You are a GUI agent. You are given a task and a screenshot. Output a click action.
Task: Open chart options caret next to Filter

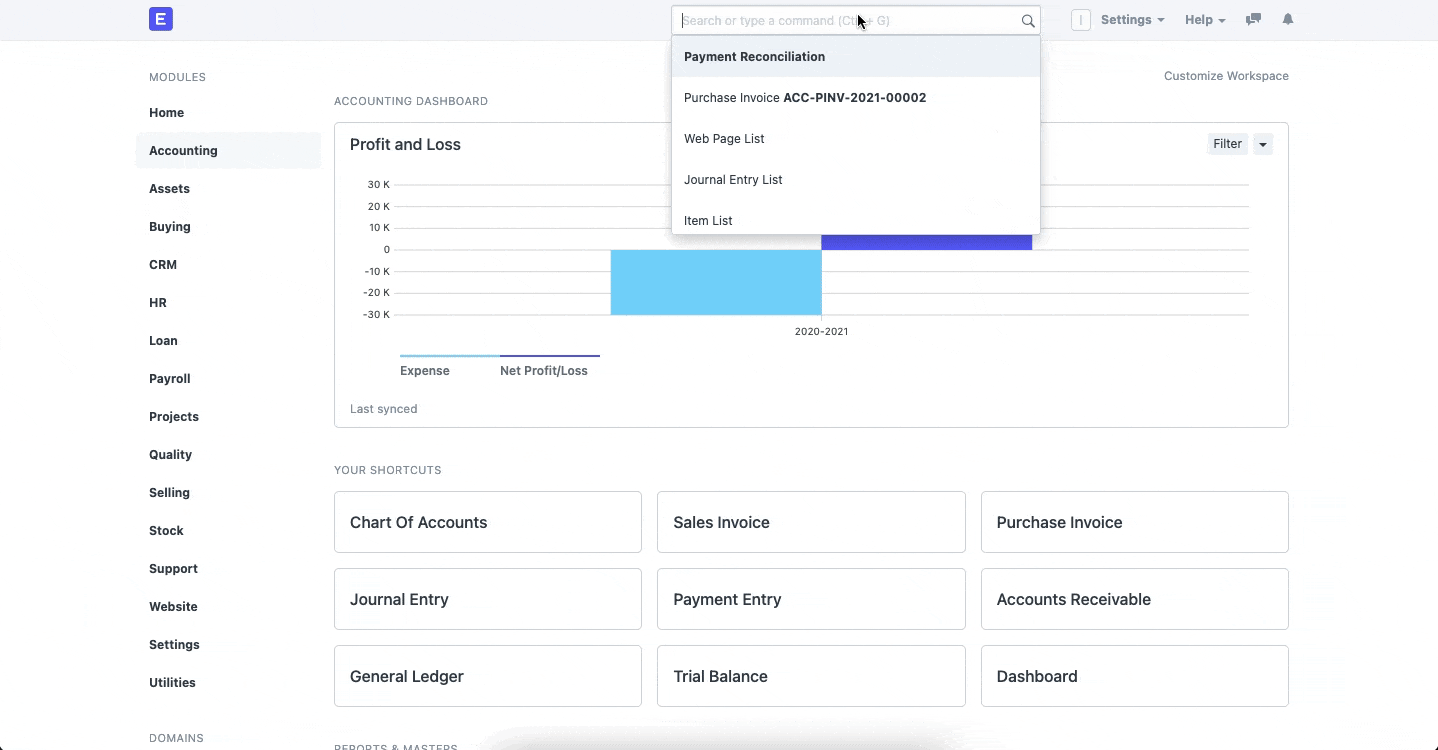(x=1263, y=144)
